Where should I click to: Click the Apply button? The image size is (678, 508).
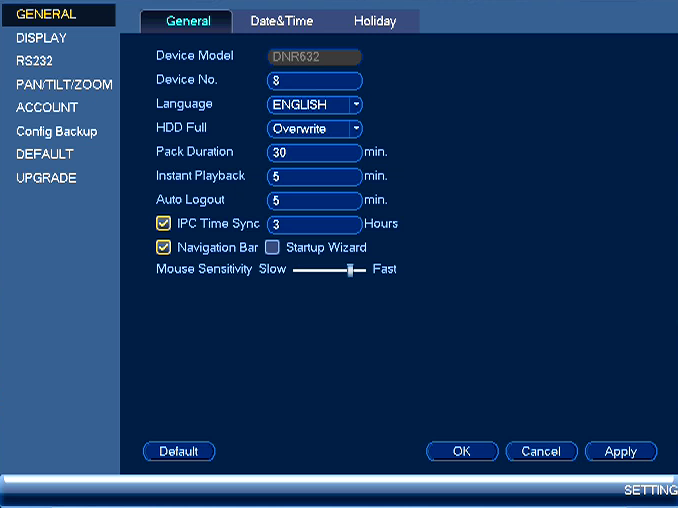pyautogui.click(x=621, y=451)
